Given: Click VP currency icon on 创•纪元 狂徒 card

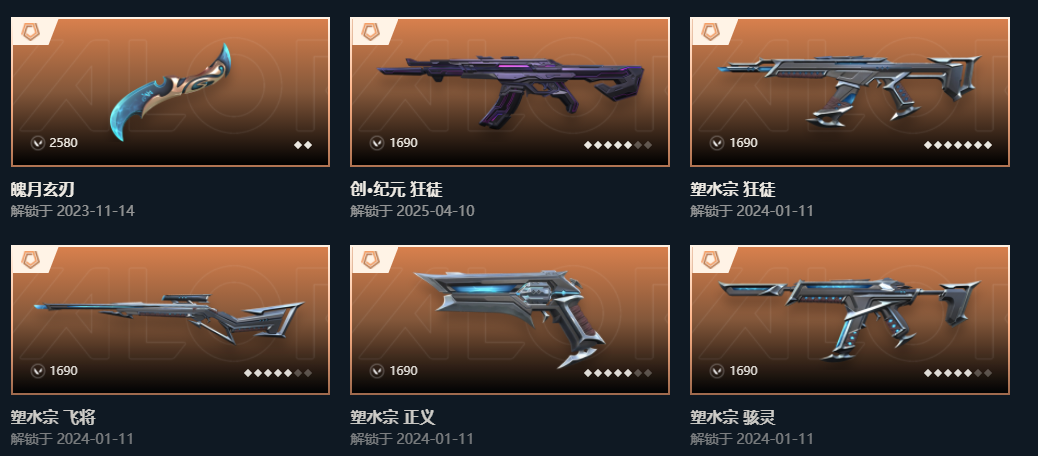Looking at the screenshot, I should click(x=377, y=142).
